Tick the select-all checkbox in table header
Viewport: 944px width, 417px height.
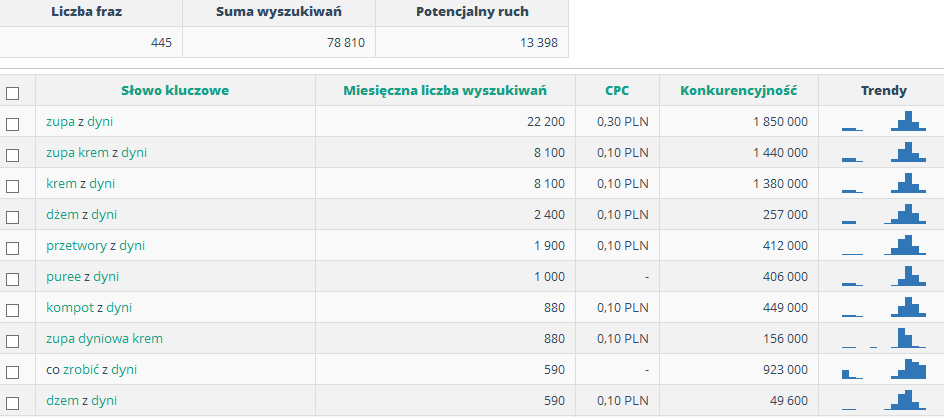coord(12,93)
